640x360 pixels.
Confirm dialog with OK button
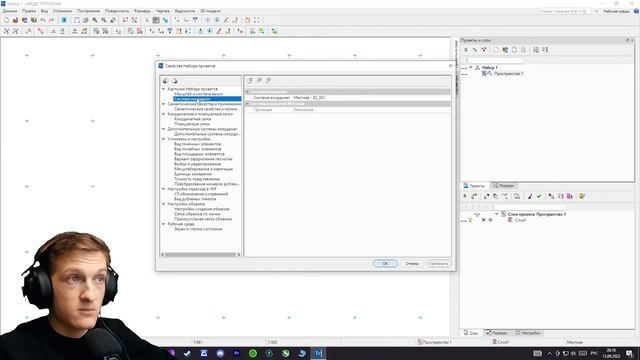tap(385, 264)
